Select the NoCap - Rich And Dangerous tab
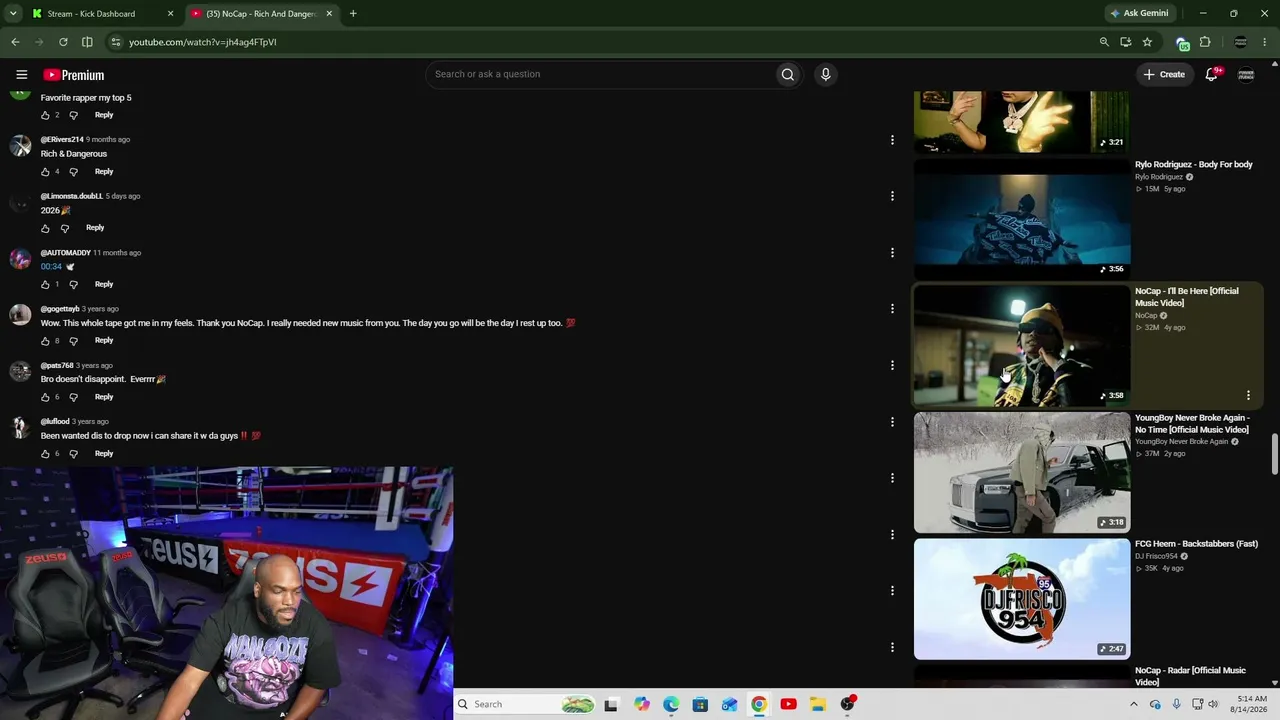 coord(261,14)
